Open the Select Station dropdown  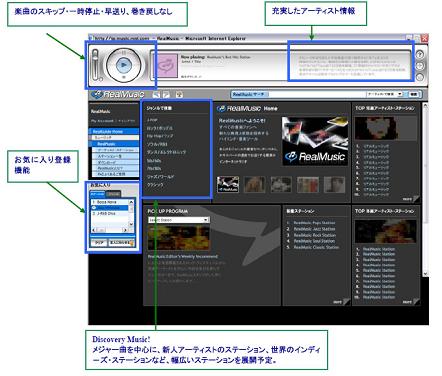point(179,220)
